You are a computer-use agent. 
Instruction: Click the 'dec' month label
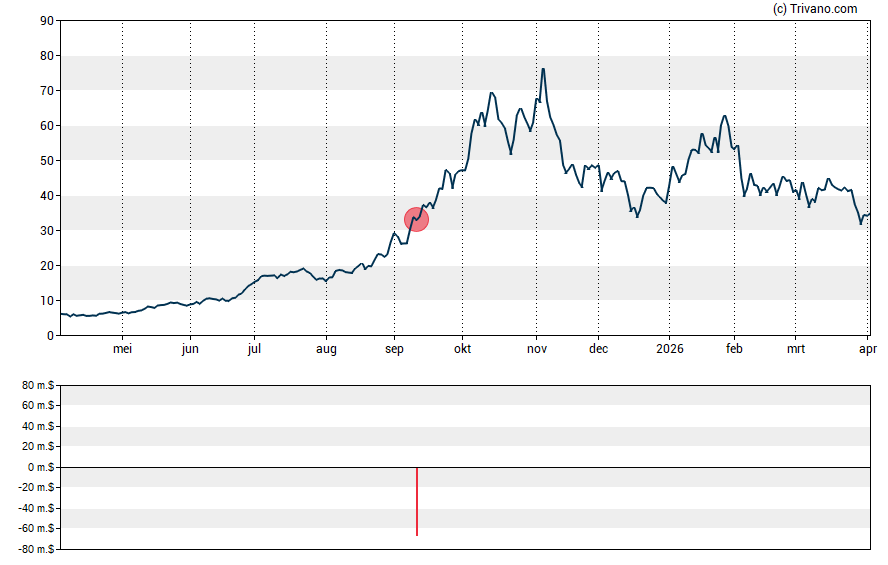pos(598,349)
